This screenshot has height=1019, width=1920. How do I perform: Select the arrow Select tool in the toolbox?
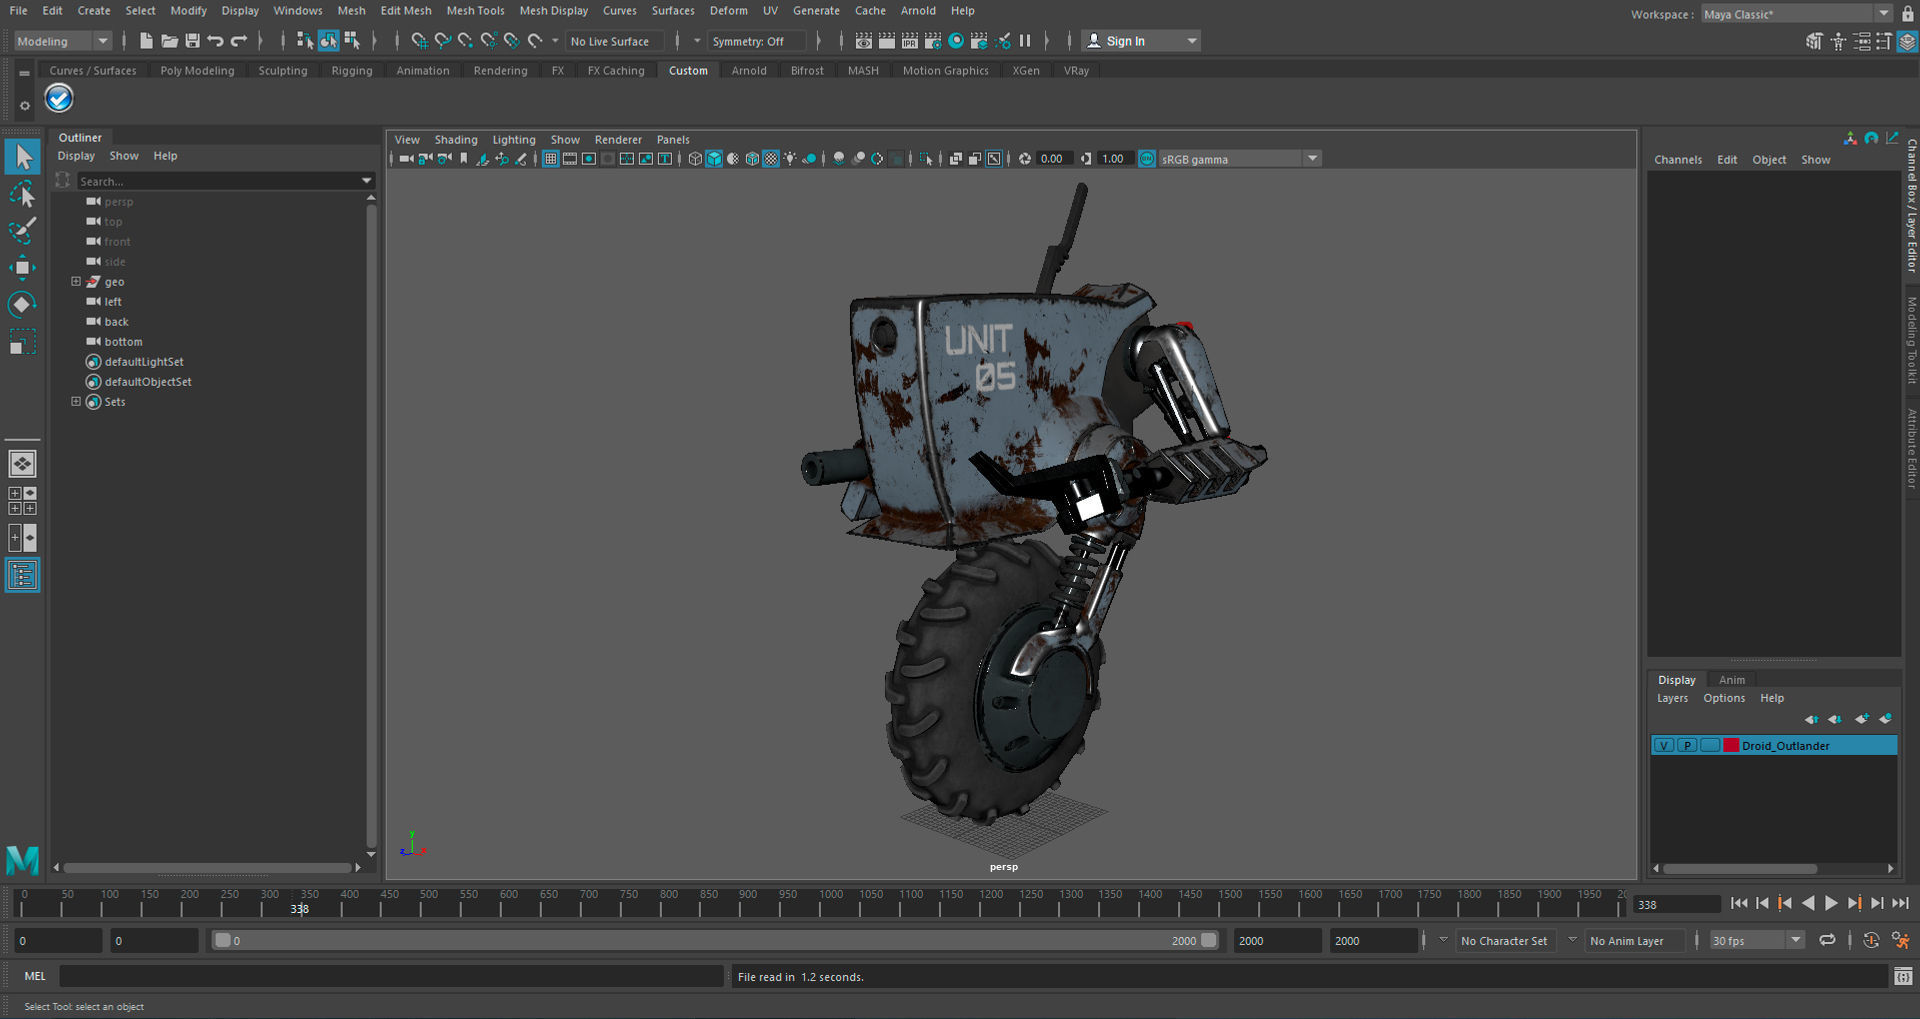22,156
